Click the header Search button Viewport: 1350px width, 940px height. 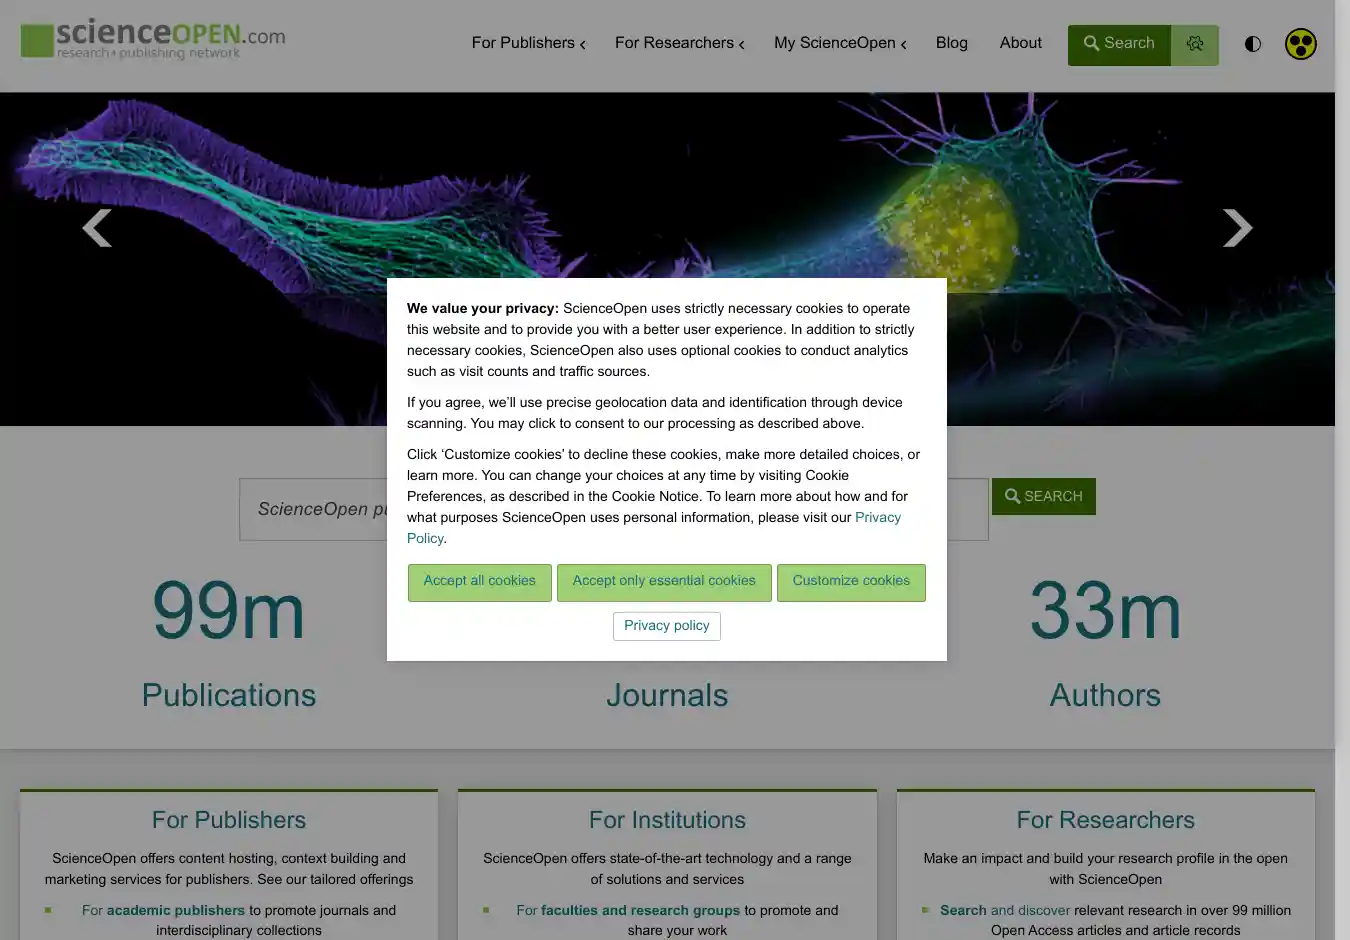point(1119,44)
